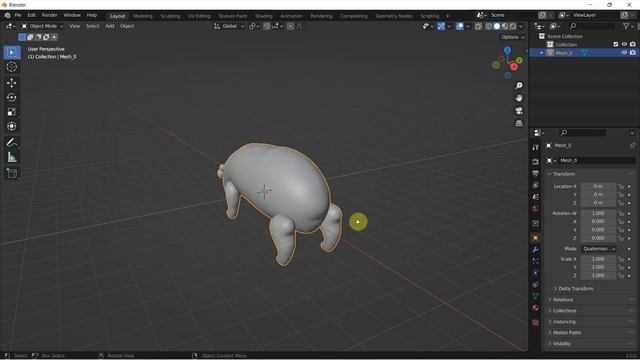Open the Object Data green triangle tab
The height and width of the screenshot is (360, 640).
coord(536,296)
